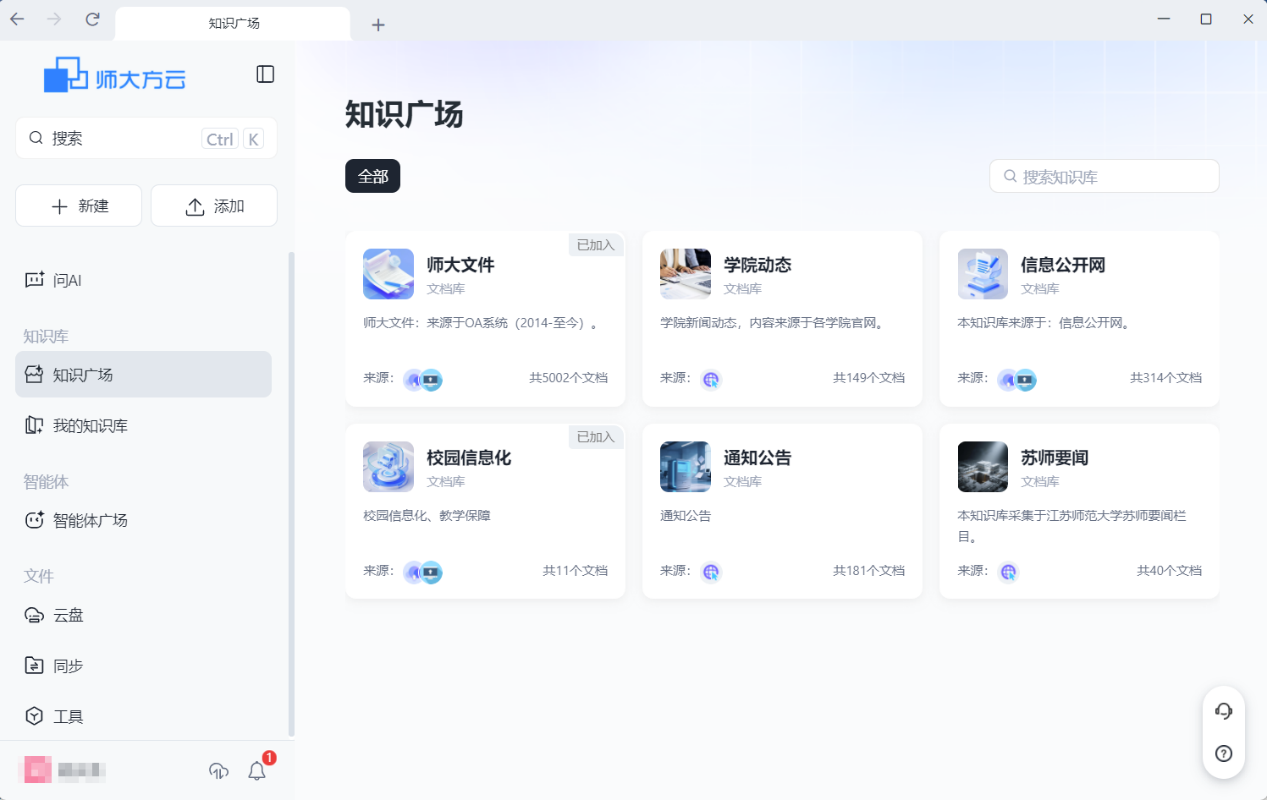Viewport: 1267px width, 800px height.
Task: Open the cloud upload status icon
Action: [x=219, y=770]
